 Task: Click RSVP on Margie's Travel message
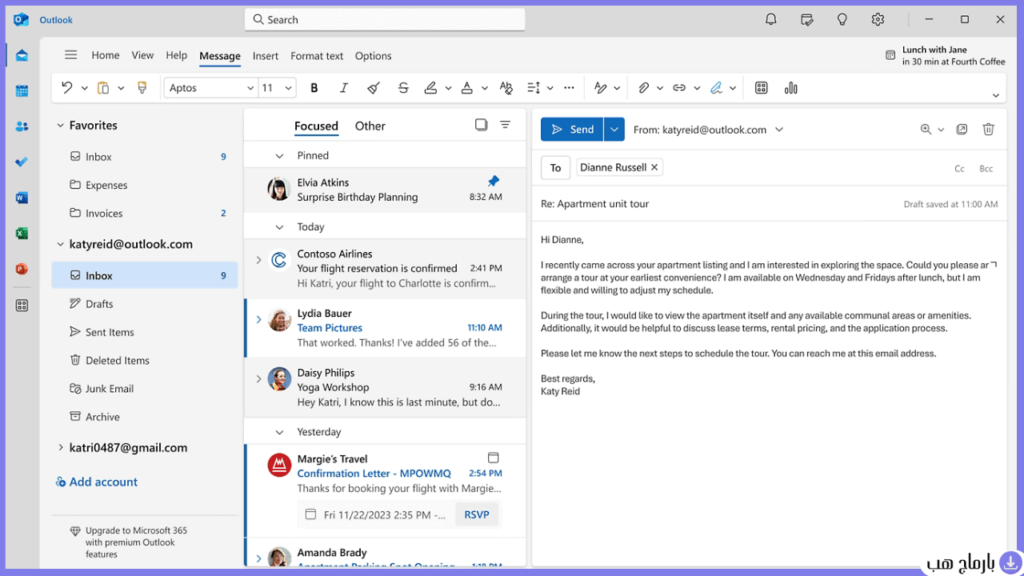click(x=477, y=515)
